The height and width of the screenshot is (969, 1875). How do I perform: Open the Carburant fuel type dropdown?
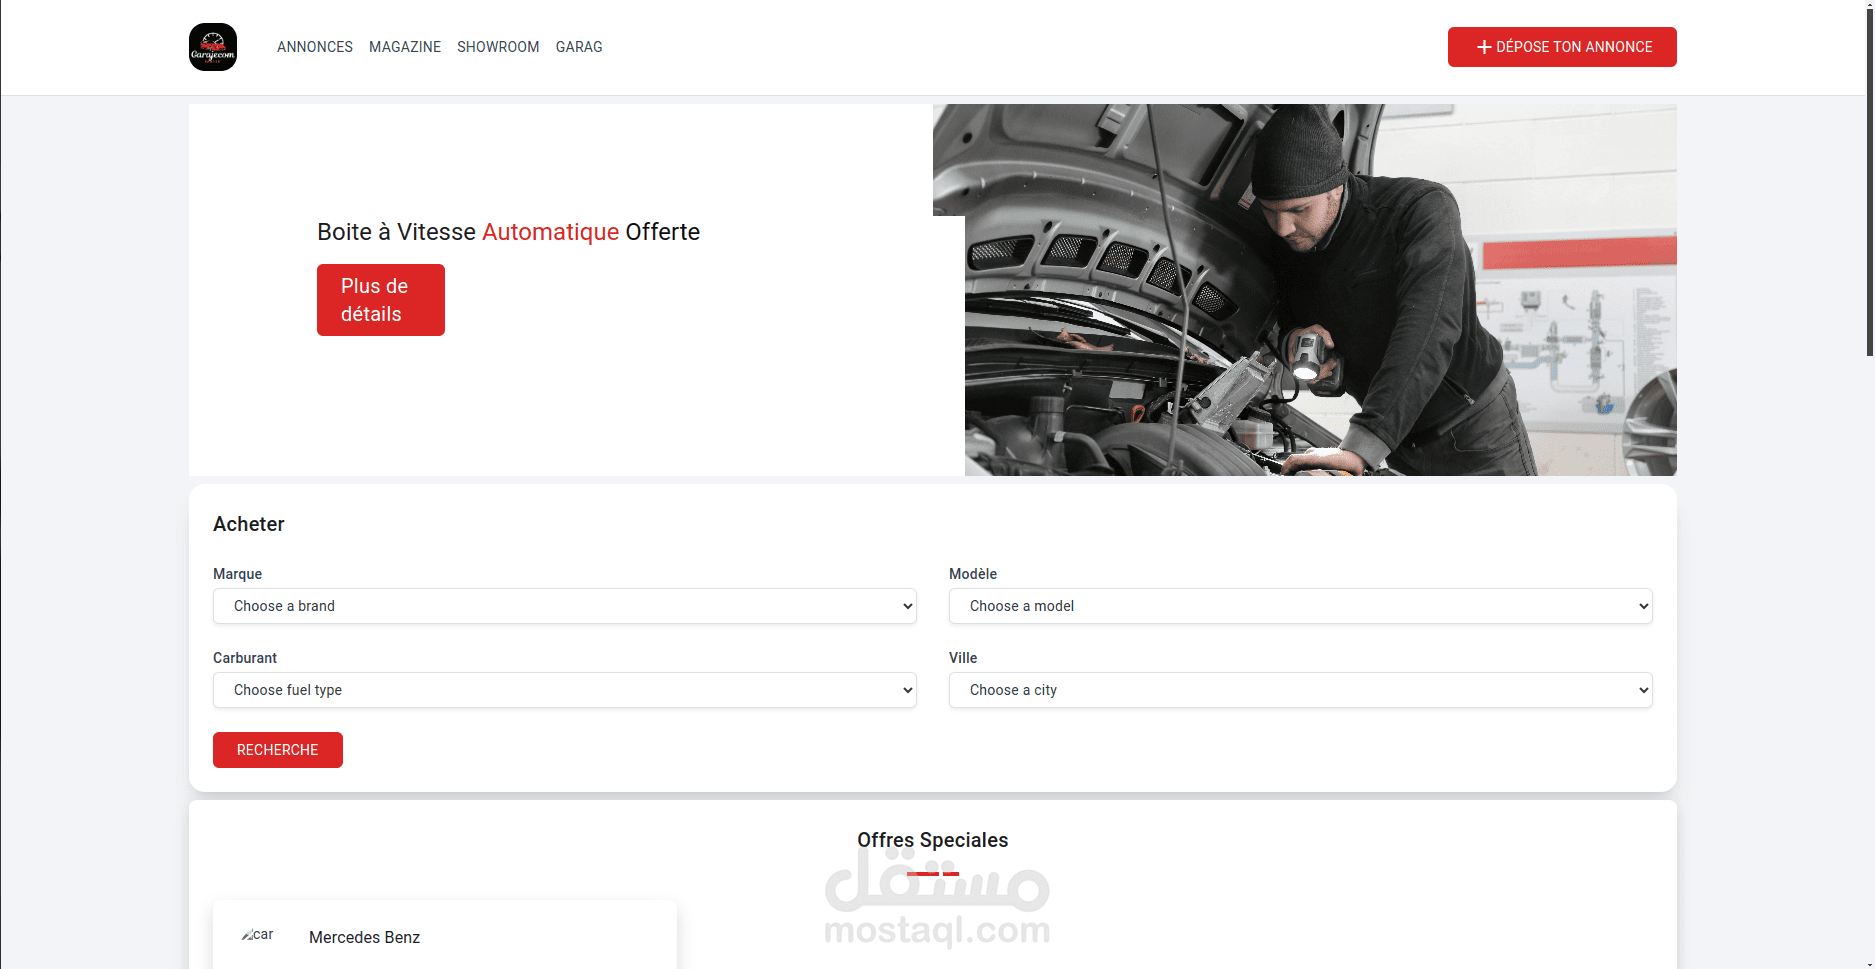pyautogui.click(x=565, y=690)
